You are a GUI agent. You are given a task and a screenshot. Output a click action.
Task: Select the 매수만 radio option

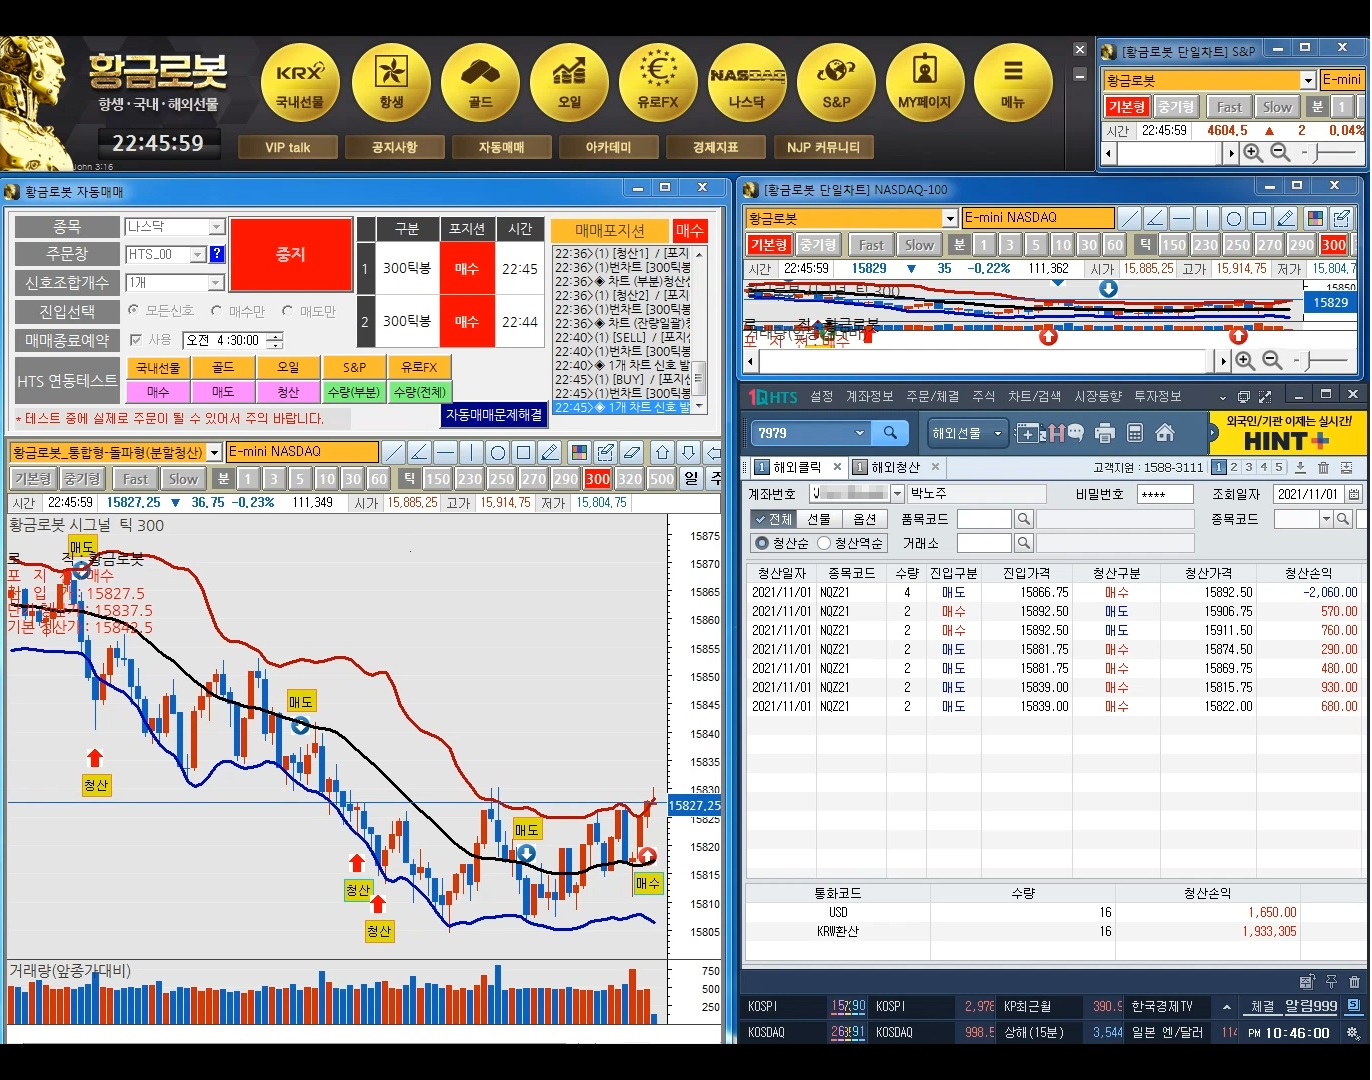click(217, 311)
